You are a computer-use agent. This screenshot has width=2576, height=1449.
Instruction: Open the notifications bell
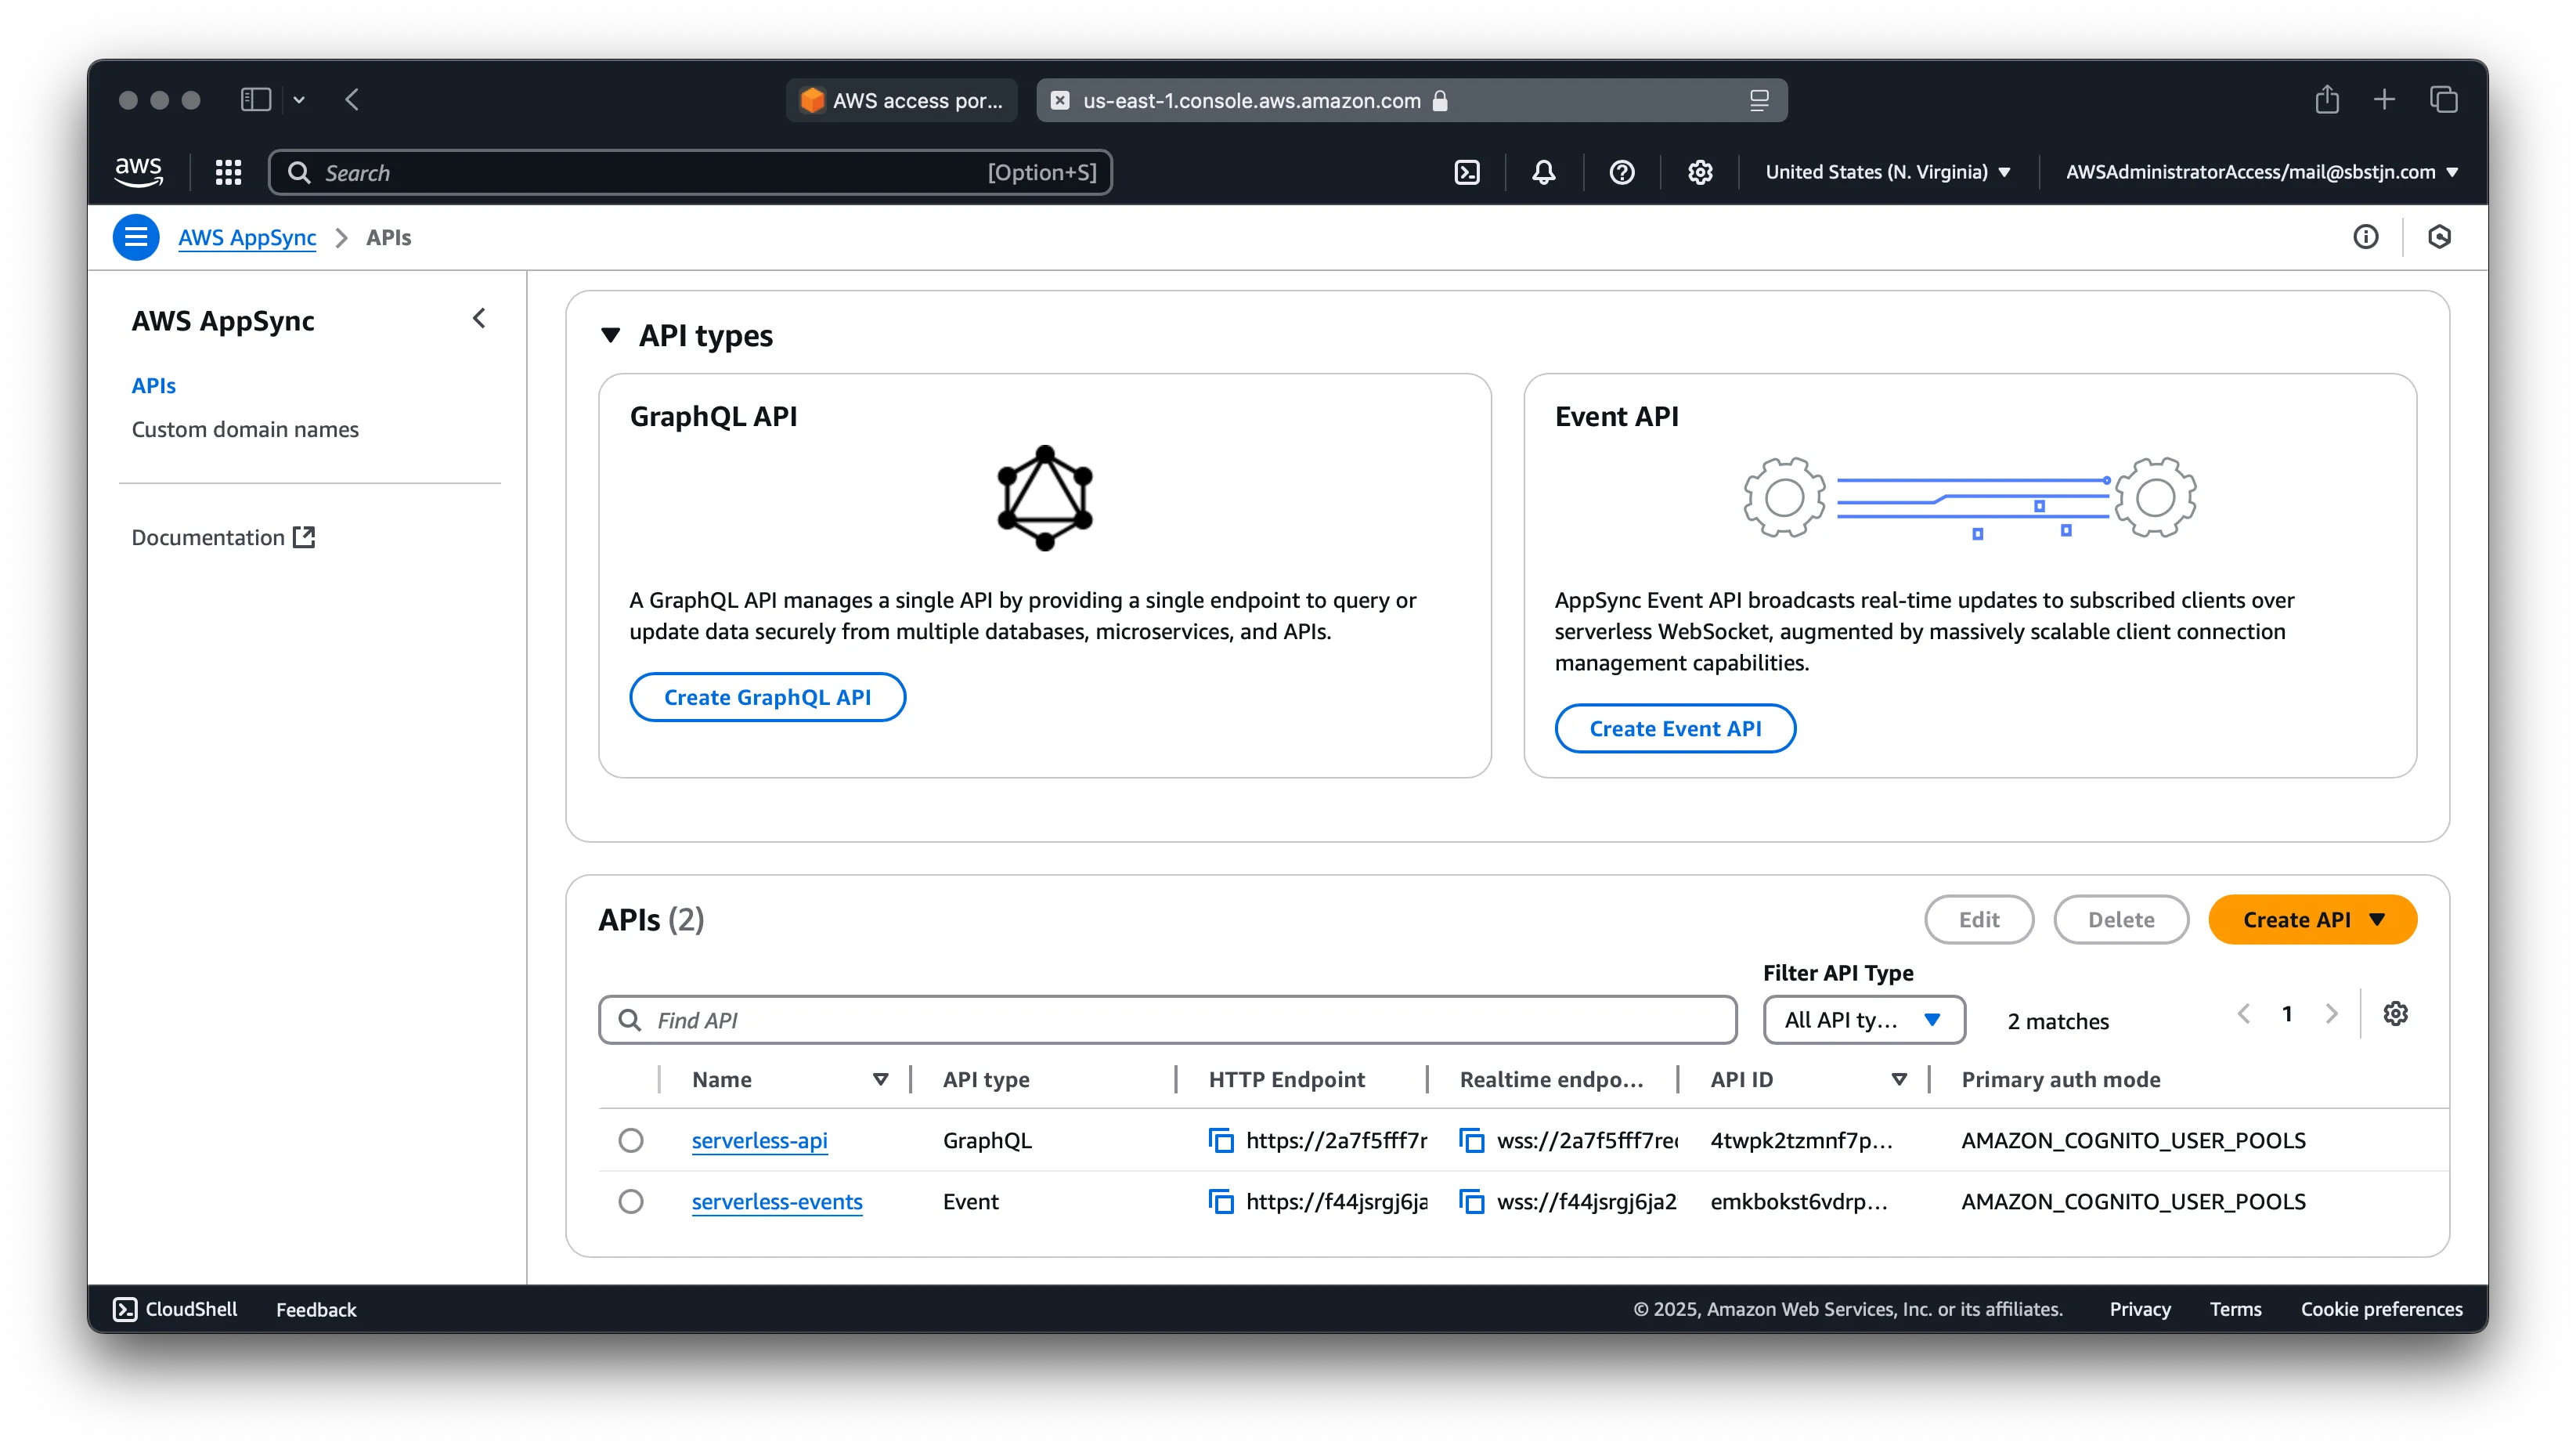click(x=1543, y=172)
